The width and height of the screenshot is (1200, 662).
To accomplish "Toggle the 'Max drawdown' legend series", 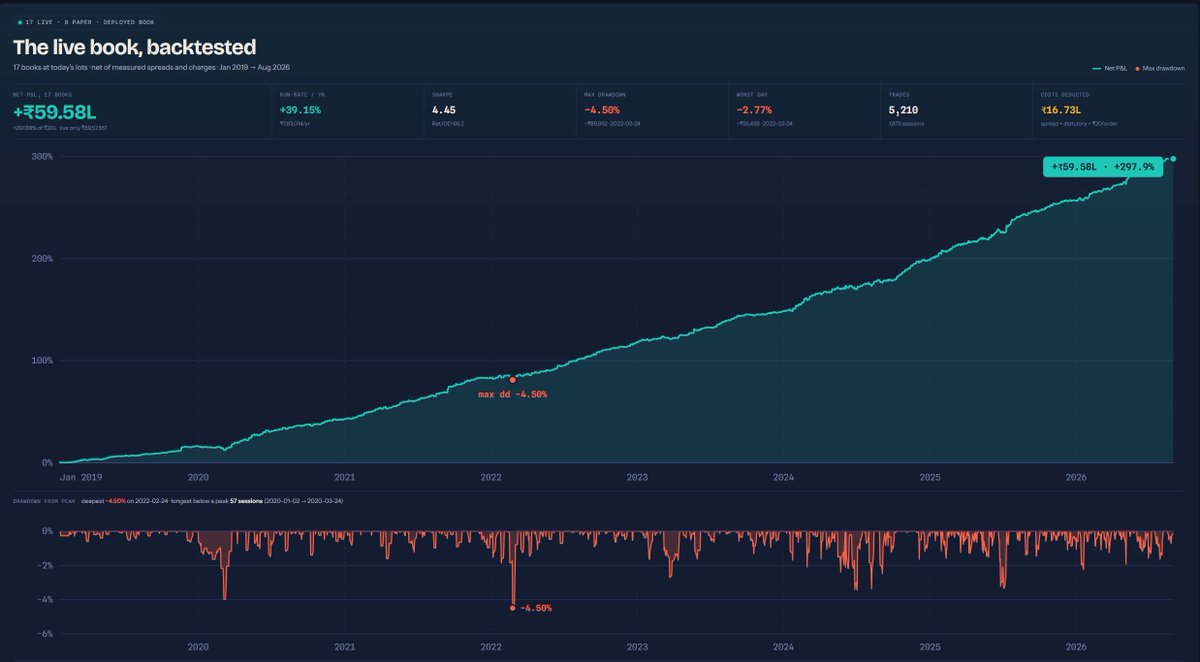I will pyautogui.click(x=1161, y=68).
